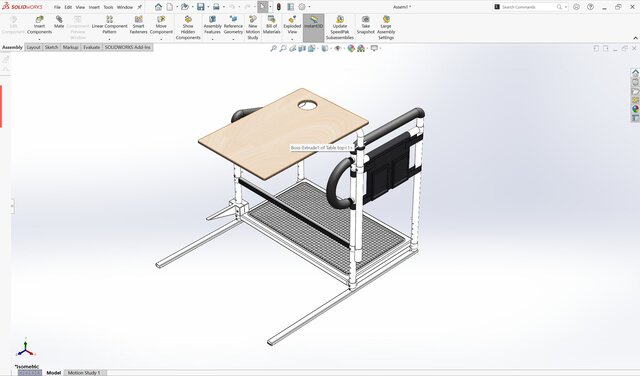Click Show Hidden Components

(188, 28)
